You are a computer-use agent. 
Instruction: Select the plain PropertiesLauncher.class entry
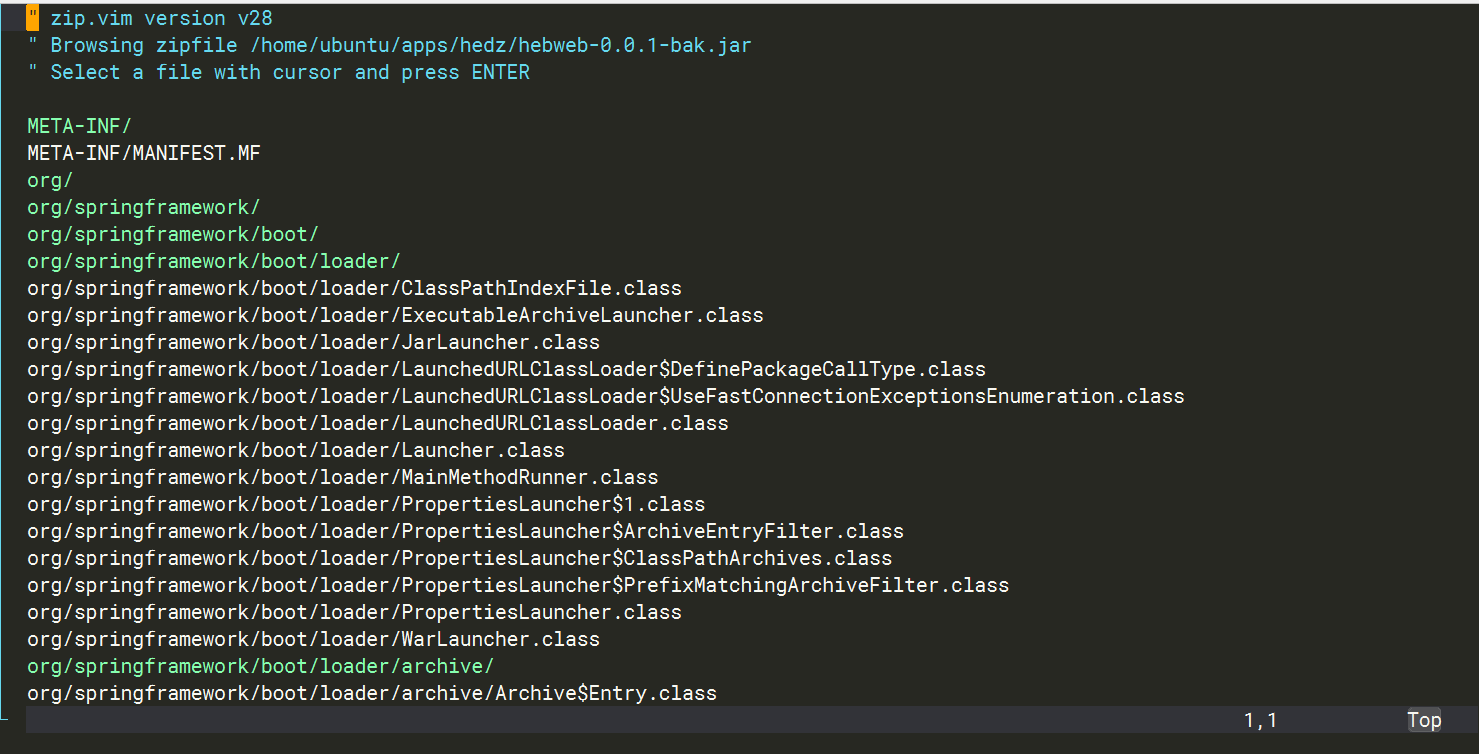[x=354, y=612]
